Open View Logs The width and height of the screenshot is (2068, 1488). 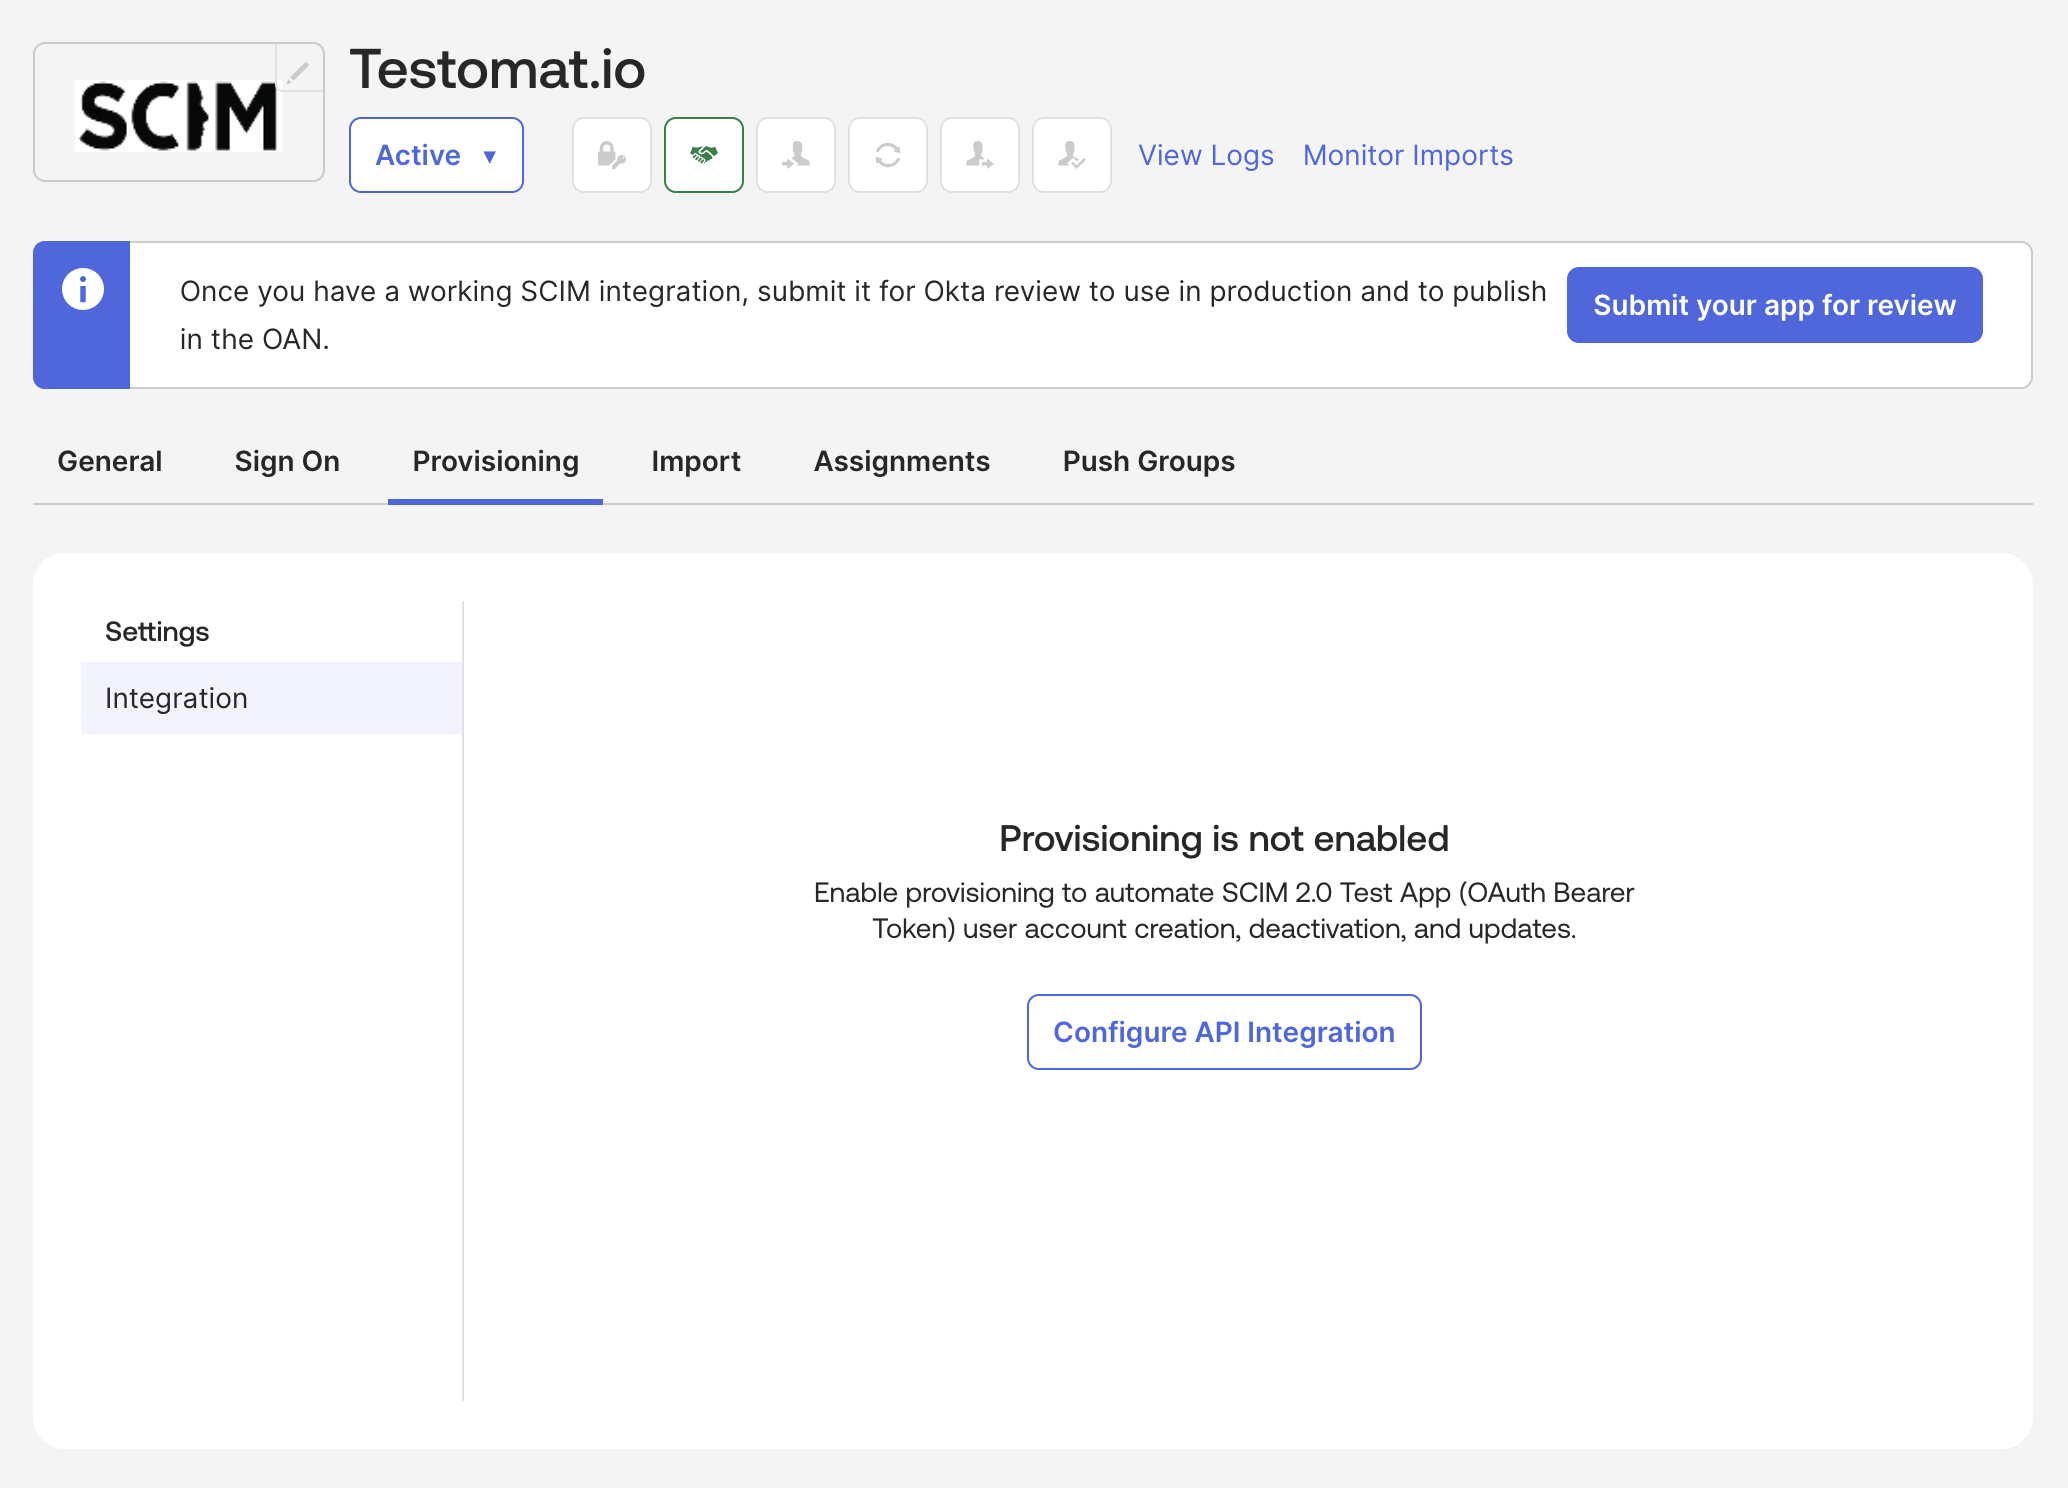click(1205, 155)
